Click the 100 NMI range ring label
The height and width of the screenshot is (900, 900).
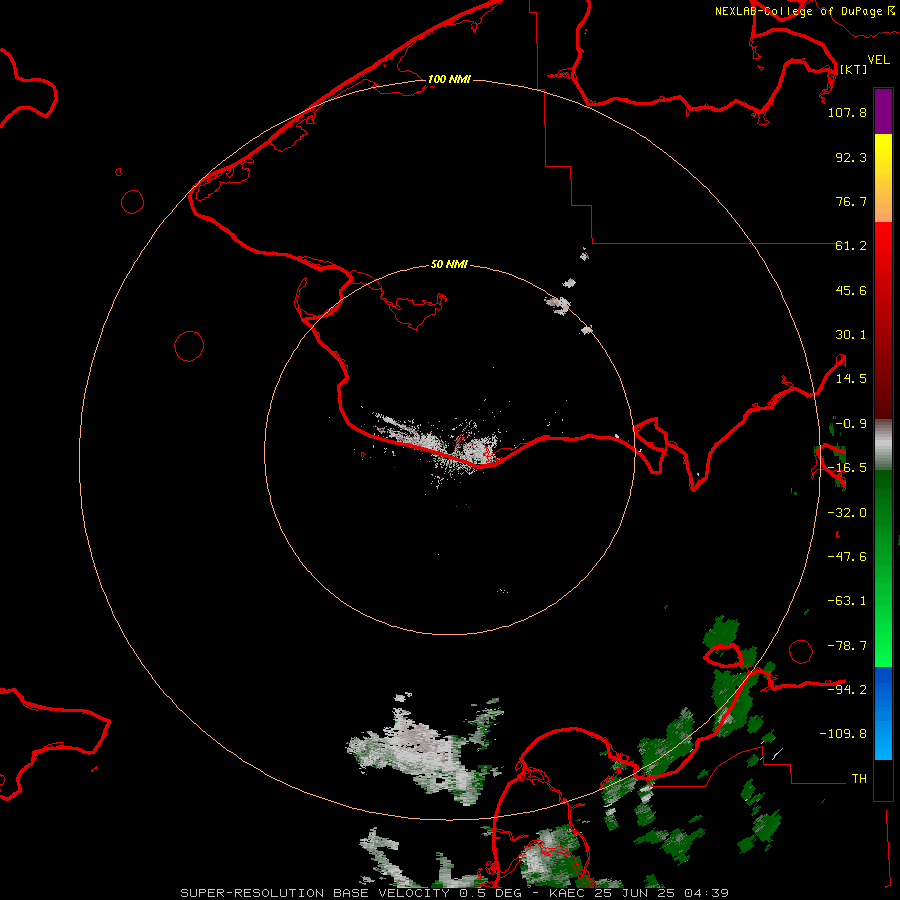click(x=449, y=79)
